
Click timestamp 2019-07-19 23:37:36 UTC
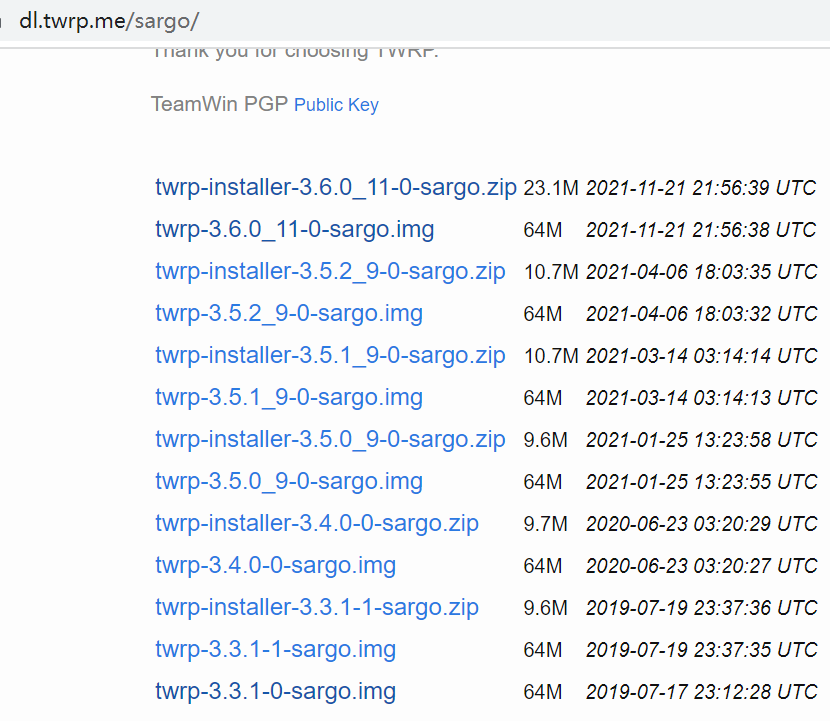(x=701, y=608)
